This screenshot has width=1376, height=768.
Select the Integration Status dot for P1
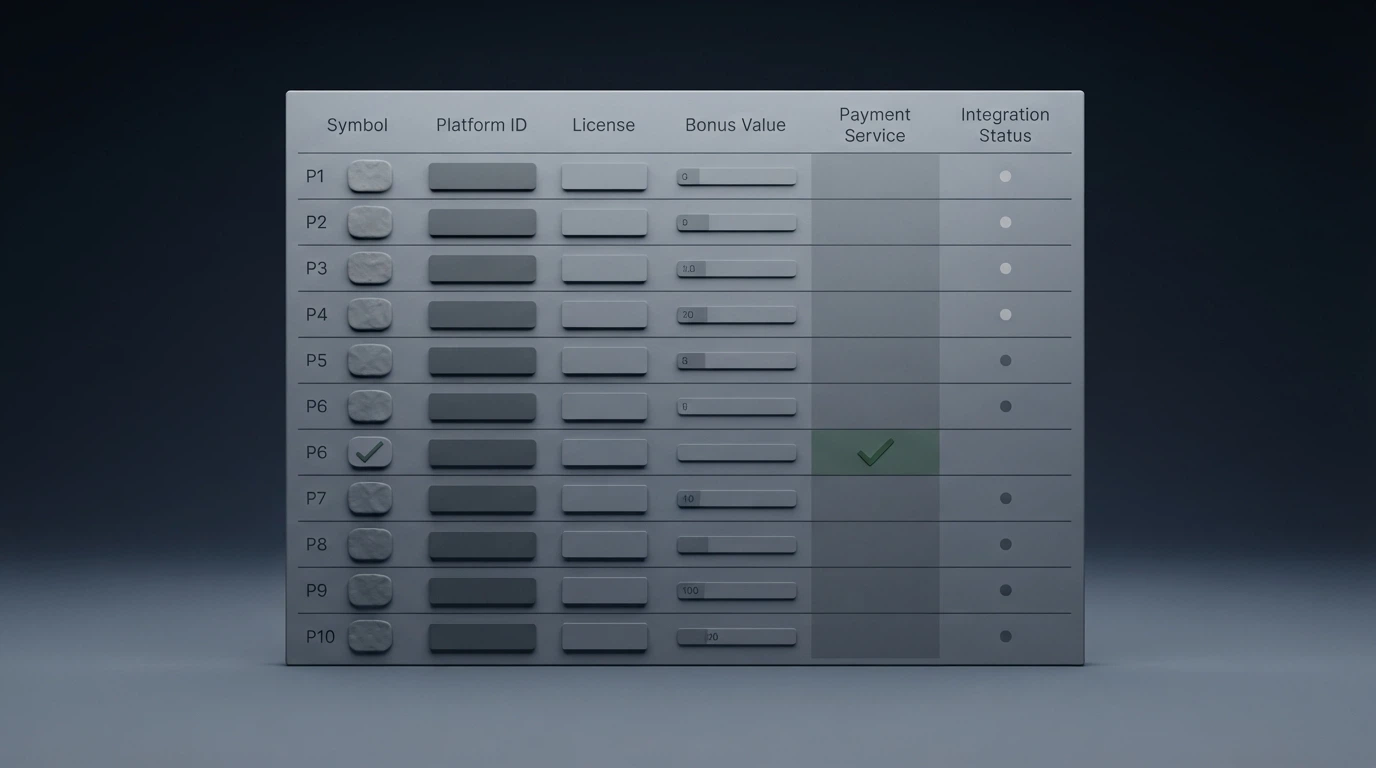pyautogui.click(x=1005, y=176)
